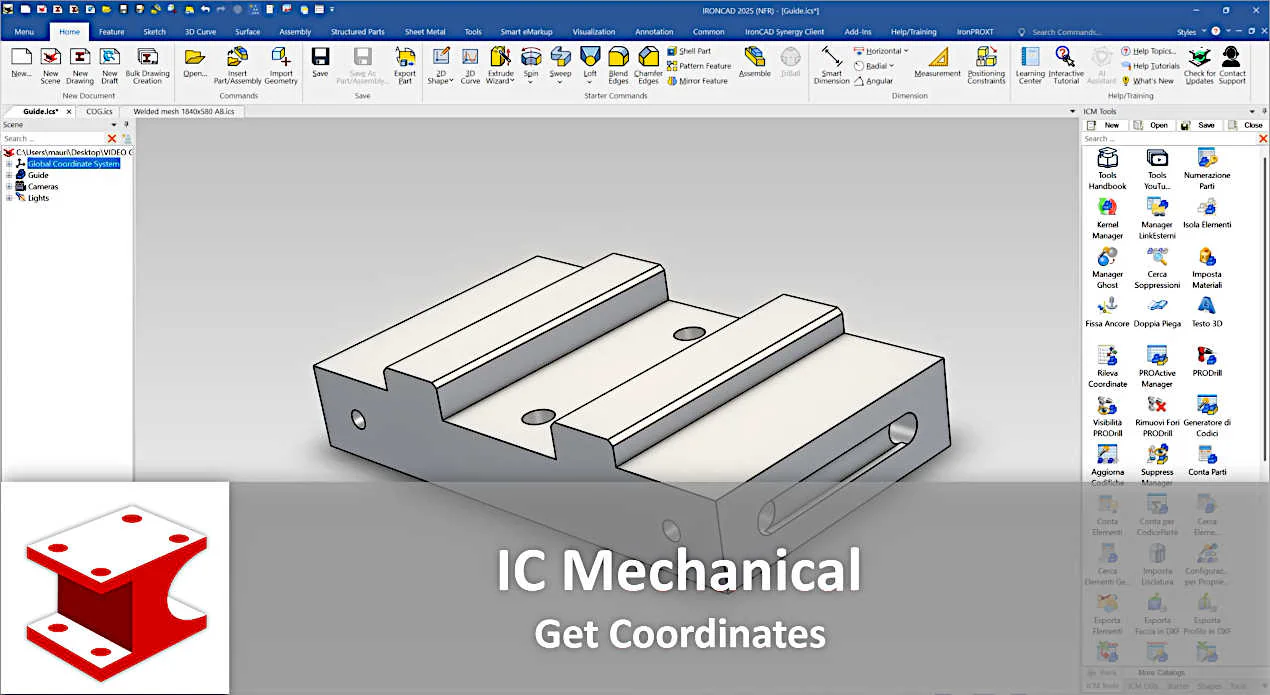Switch to the COG.ics document tab

point(100,111)
